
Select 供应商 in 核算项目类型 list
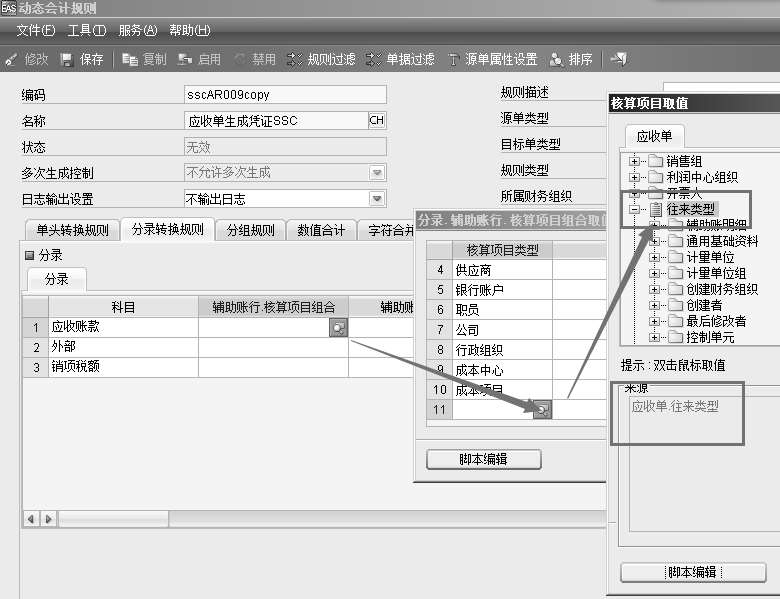(502, 270)
